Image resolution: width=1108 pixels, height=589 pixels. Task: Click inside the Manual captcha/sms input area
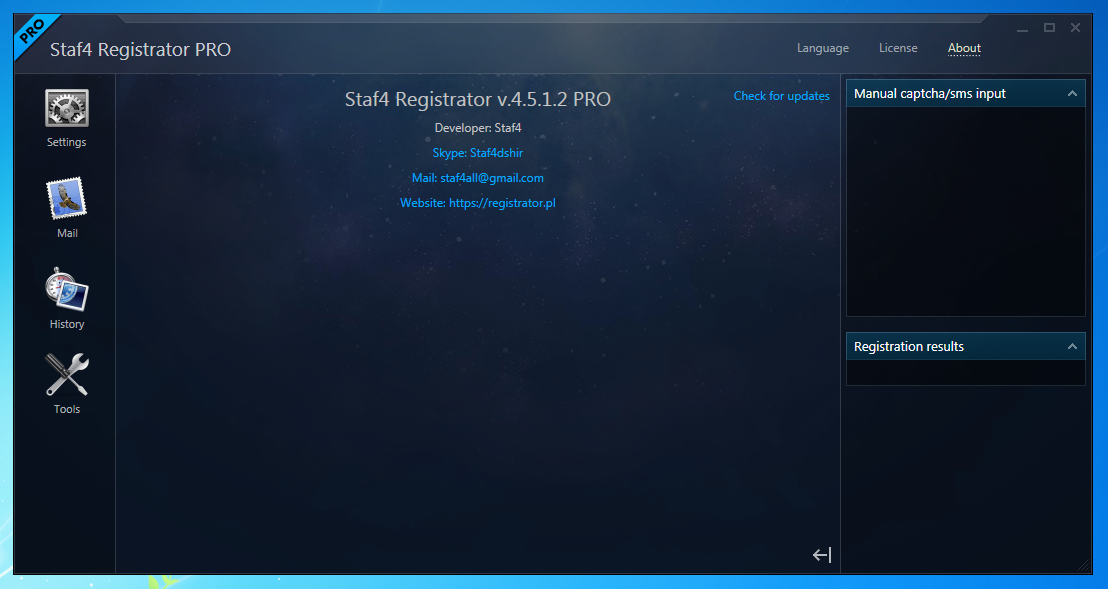[965, 210]
